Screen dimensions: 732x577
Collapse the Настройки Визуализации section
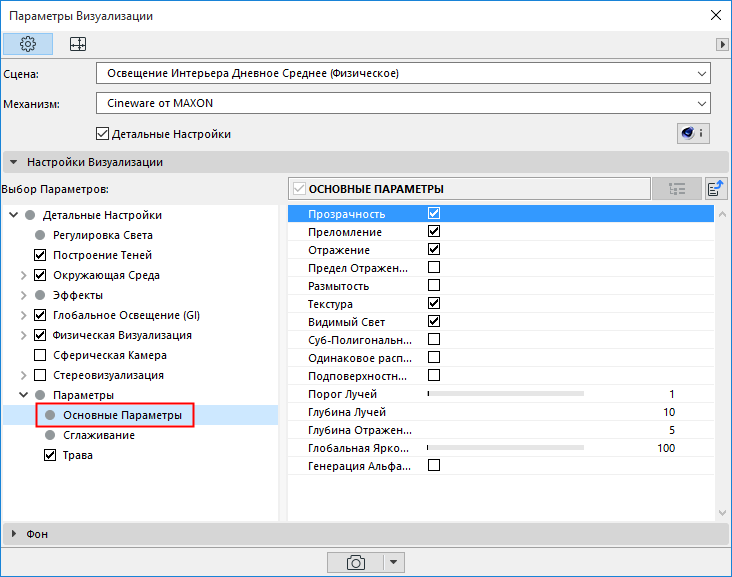(14, 162)
